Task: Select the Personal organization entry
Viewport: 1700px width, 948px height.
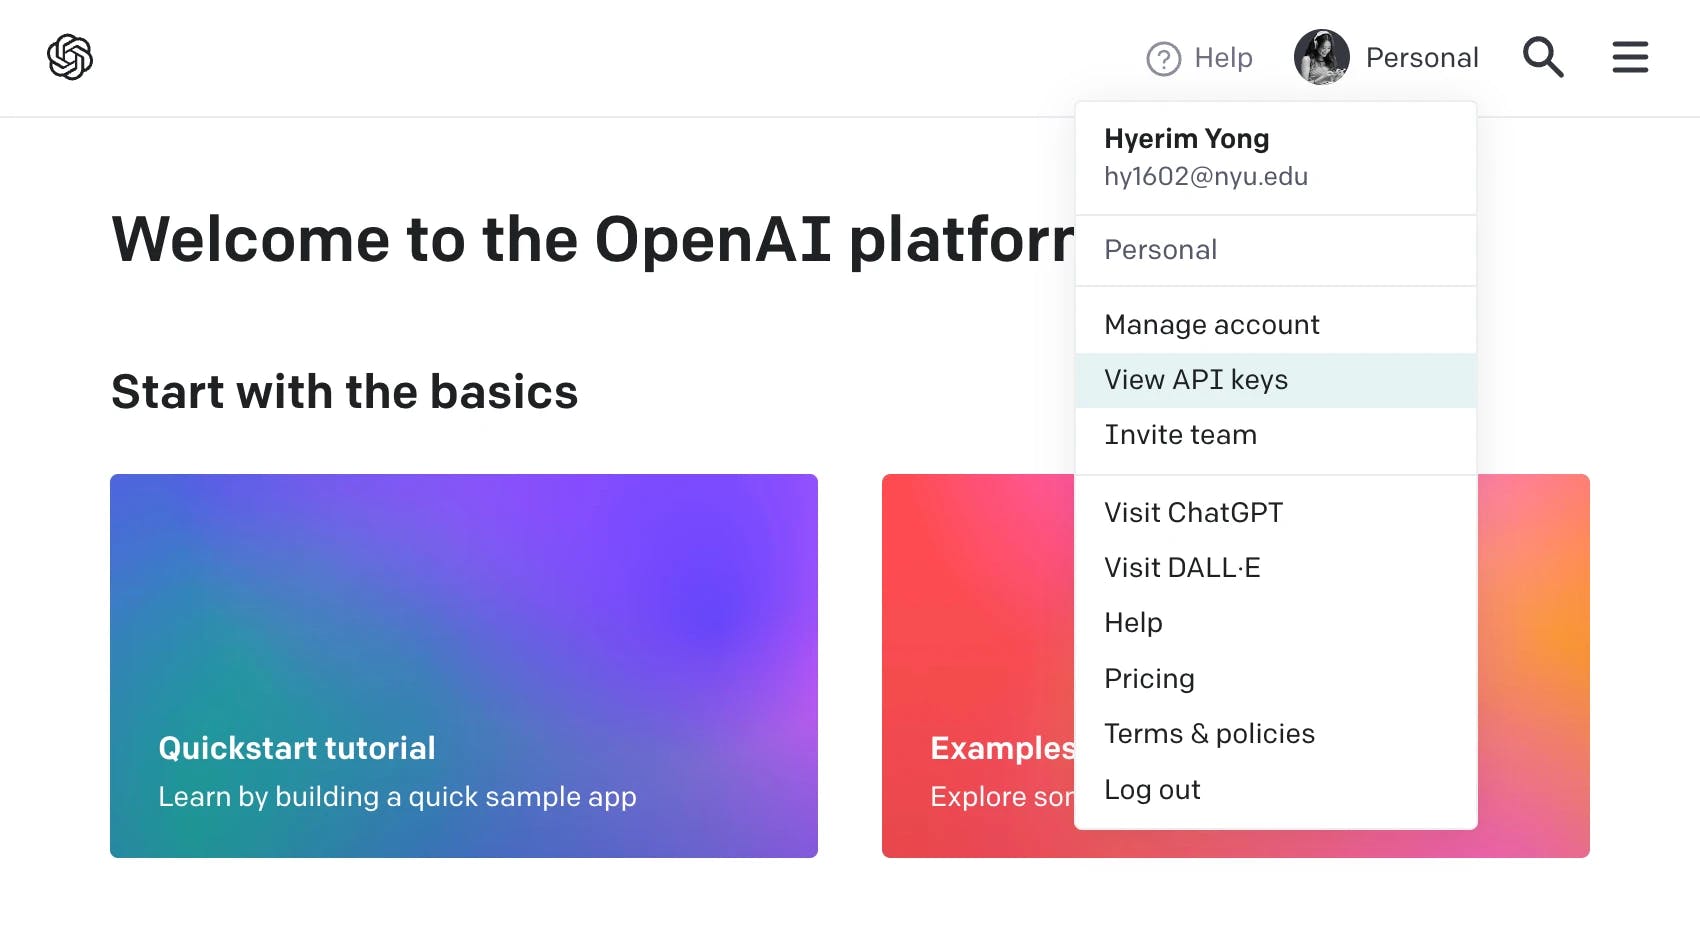Action: tap(1276, 250)
